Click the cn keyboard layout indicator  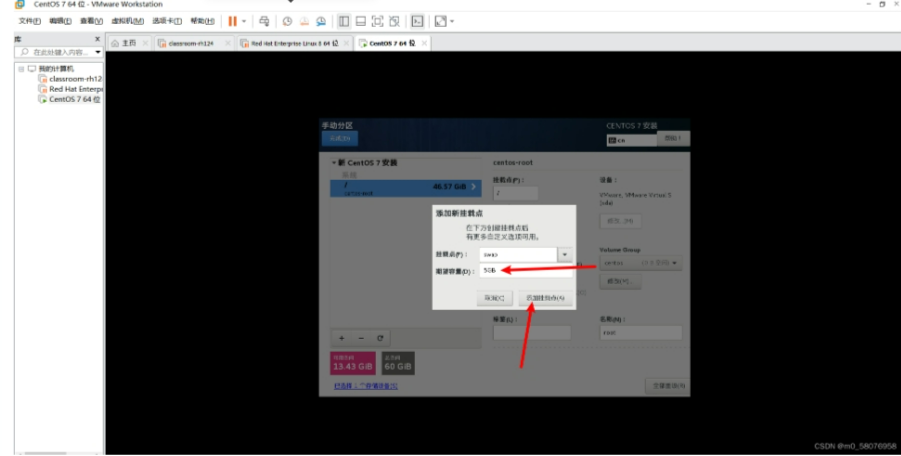pos(631,140)
